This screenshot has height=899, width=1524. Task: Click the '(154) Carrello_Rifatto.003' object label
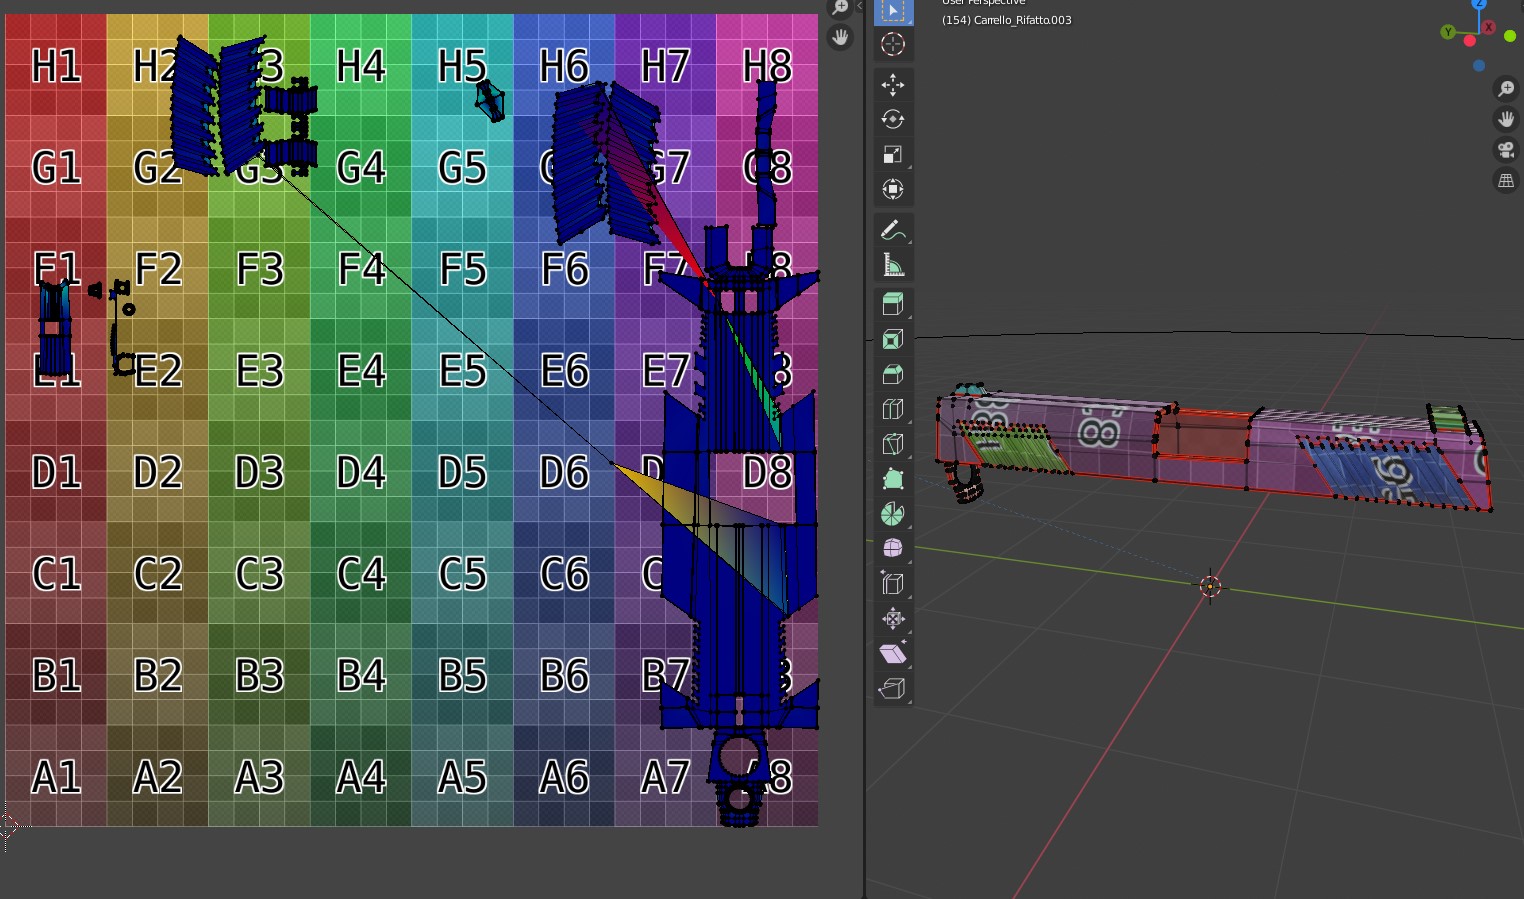[1006, 20]
